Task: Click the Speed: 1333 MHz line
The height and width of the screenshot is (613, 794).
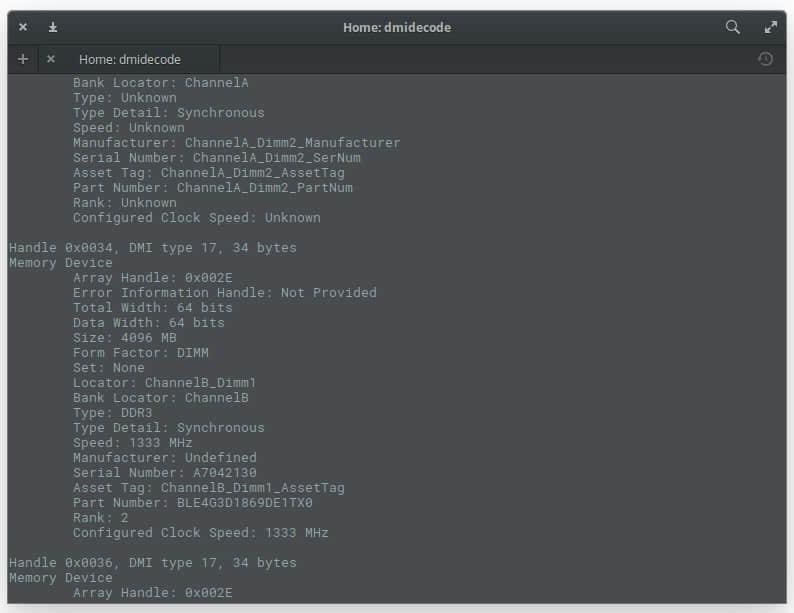Action: (133, 443)
